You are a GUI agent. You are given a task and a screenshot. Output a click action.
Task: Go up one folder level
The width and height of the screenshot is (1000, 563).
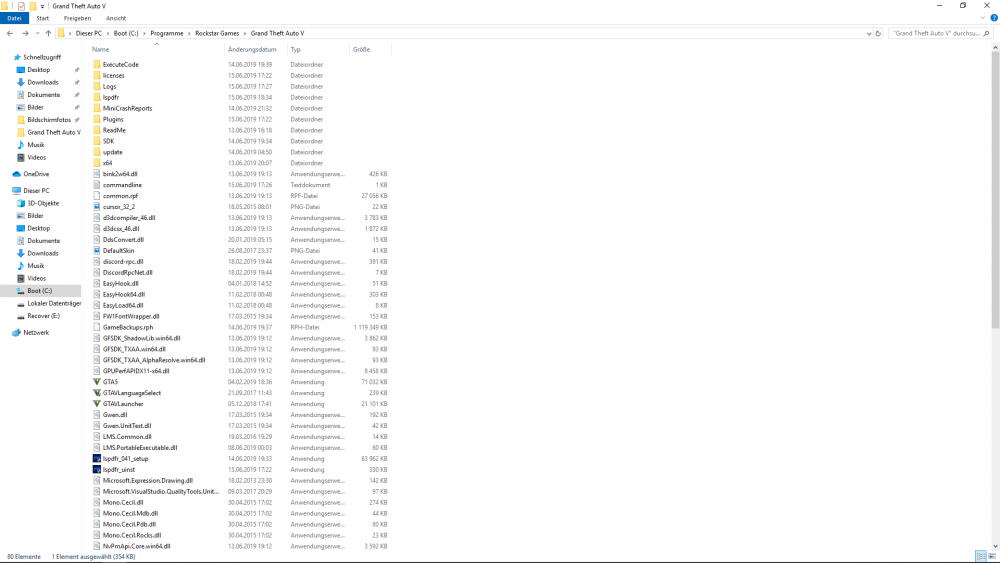(48, 33)
